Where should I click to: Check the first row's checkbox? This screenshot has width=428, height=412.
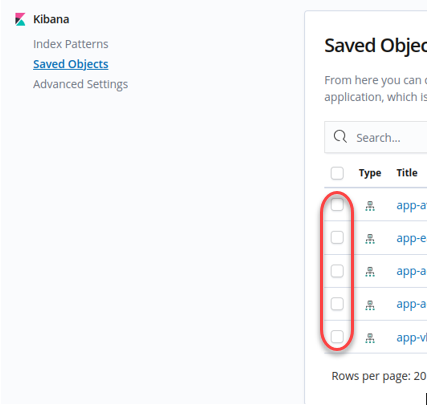(337, 205)
